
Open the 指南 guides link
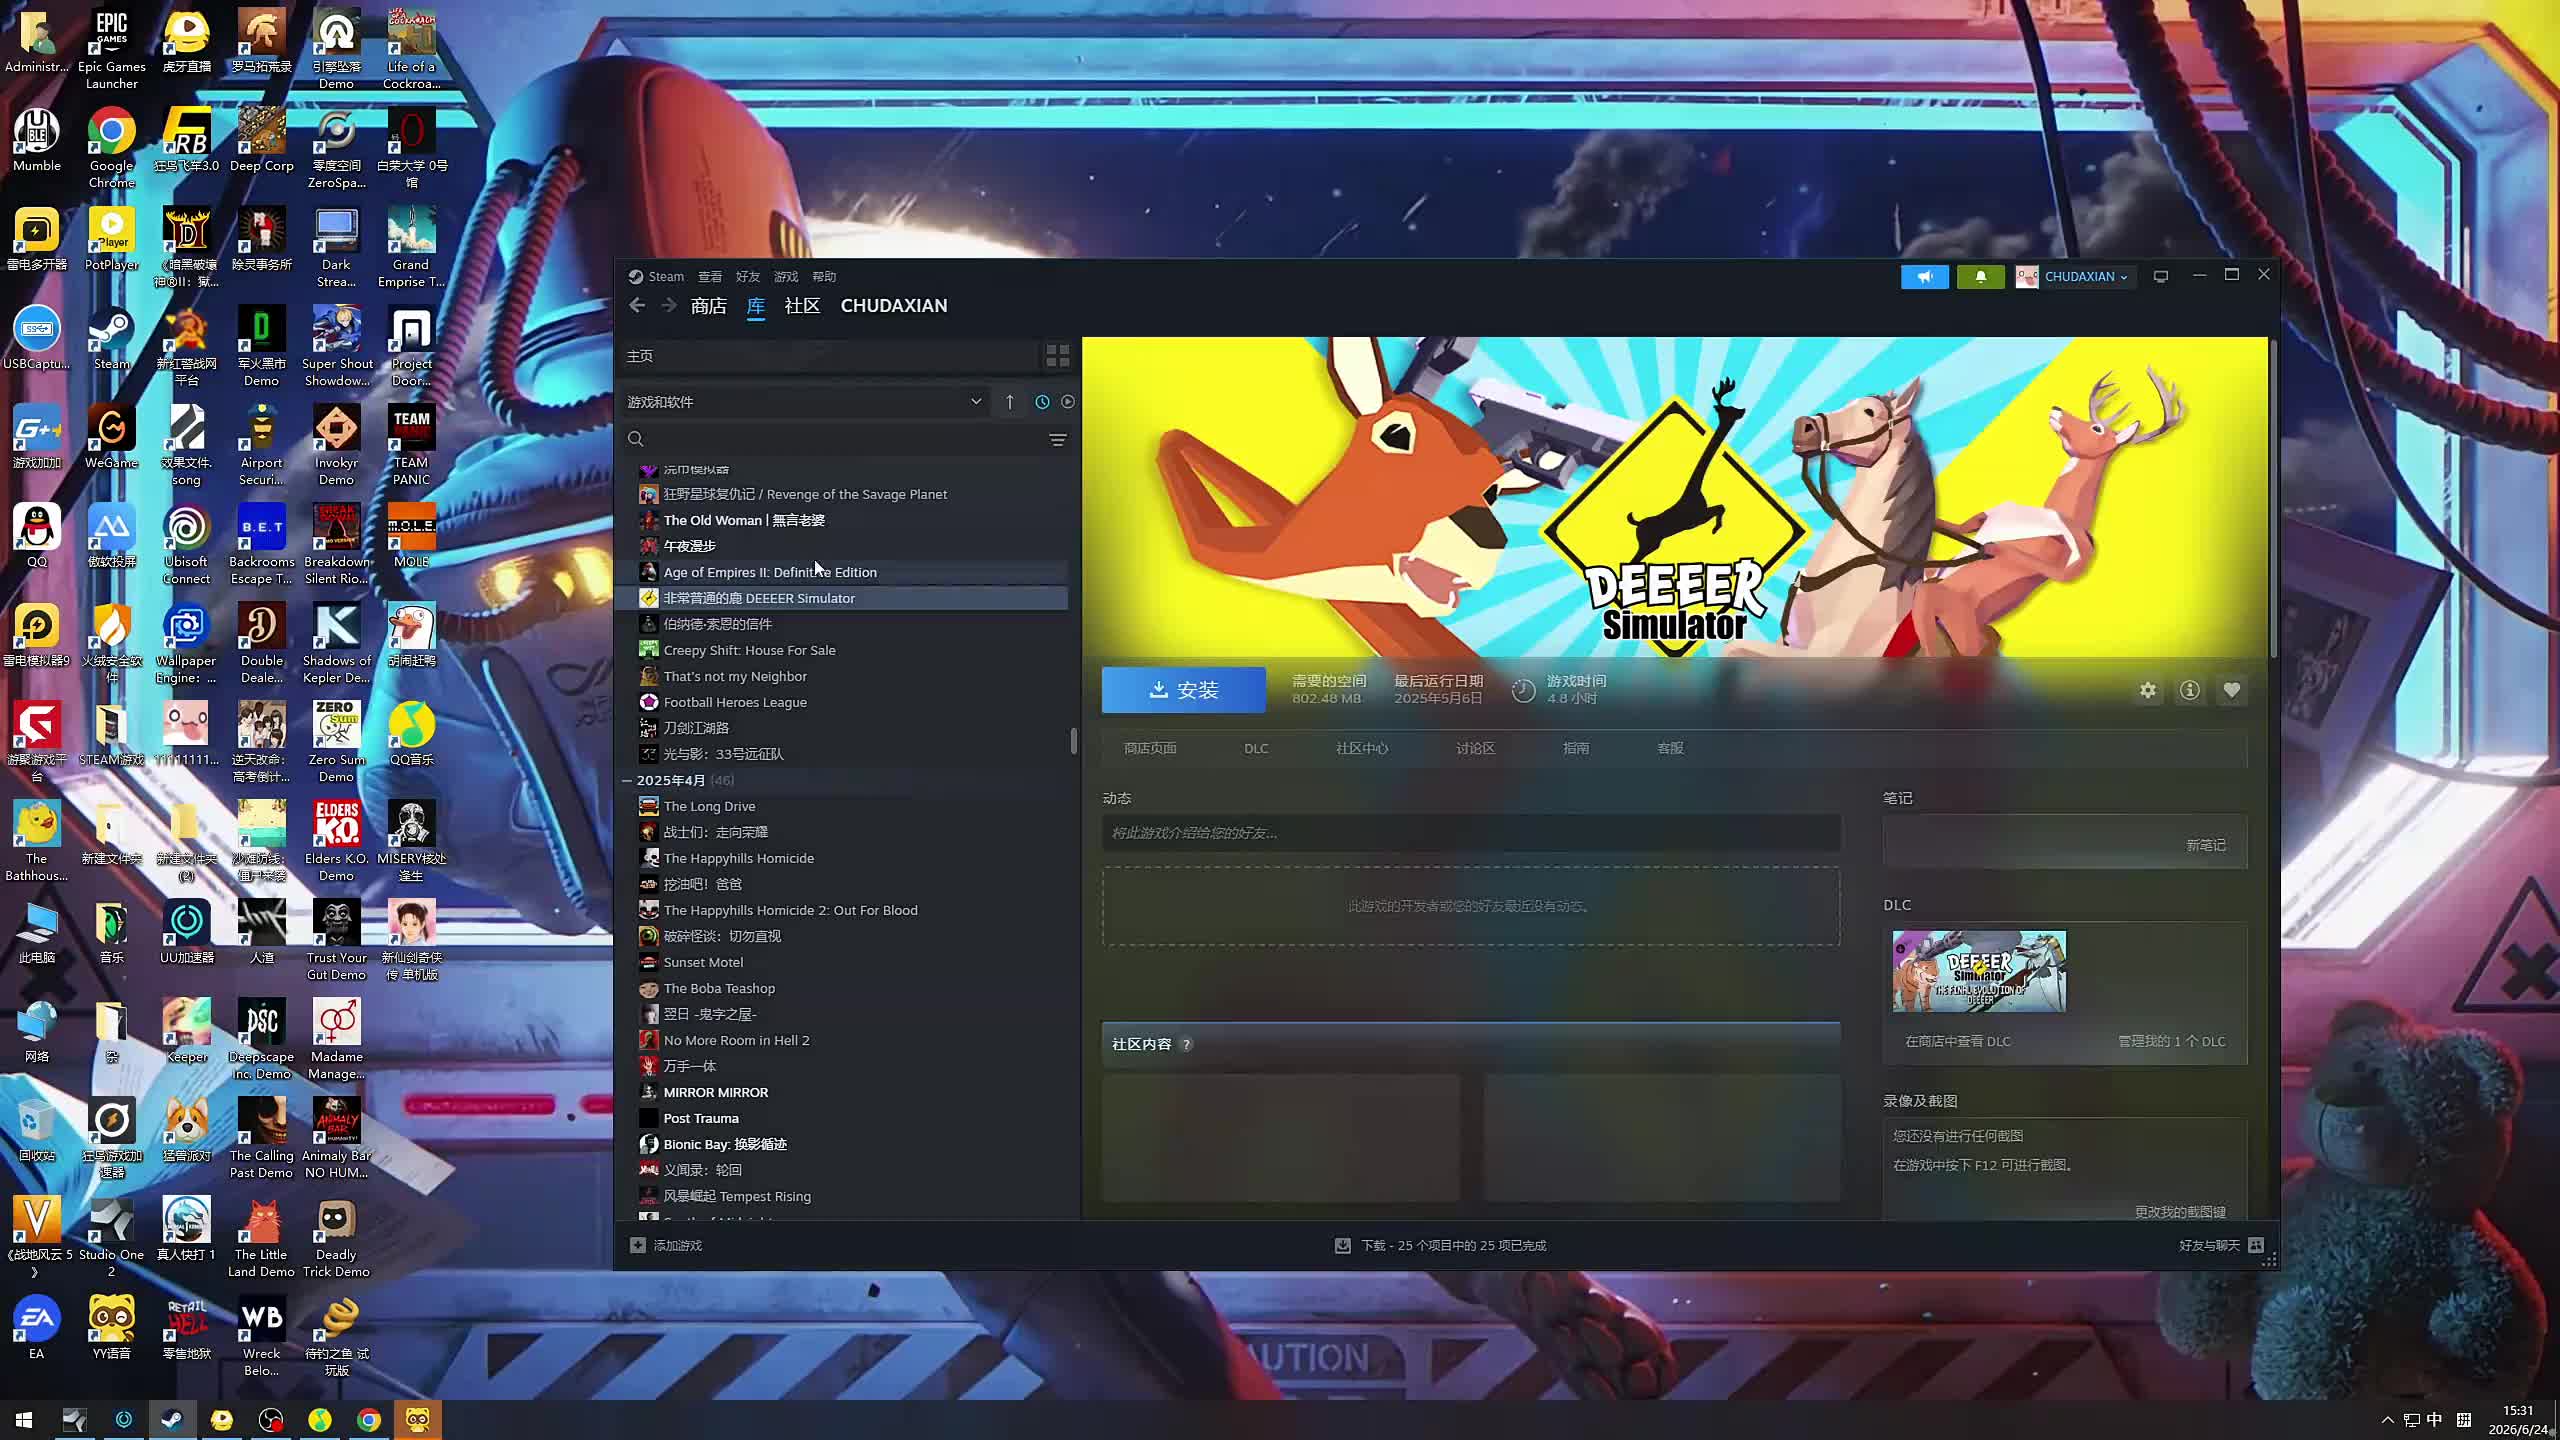(1576, 748)
